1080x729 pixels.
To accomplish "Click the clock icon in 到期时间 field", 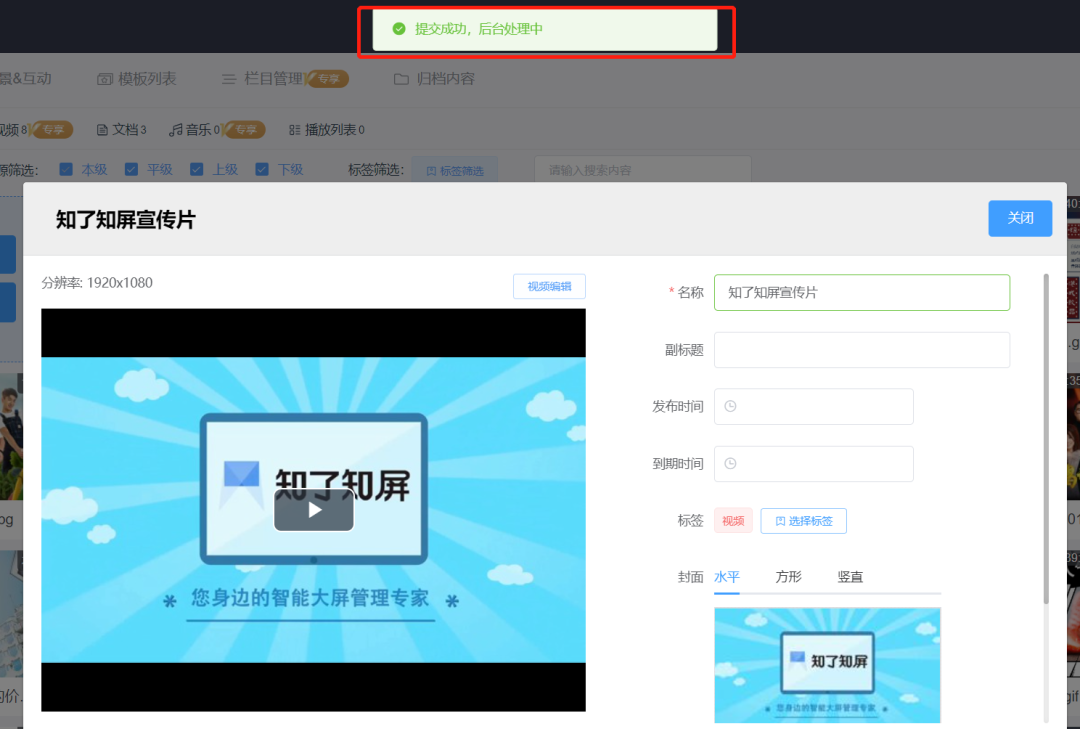I will 731,464.
